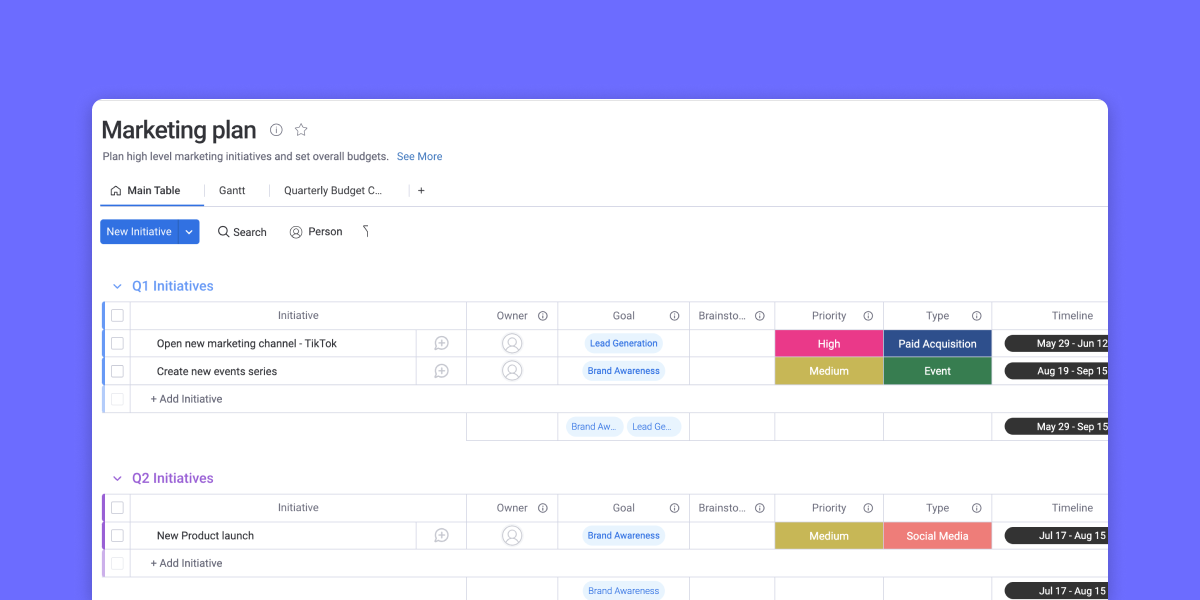Click the Person filter icon
Viewport: 1200px width, 600px height.
click(295, 231)
